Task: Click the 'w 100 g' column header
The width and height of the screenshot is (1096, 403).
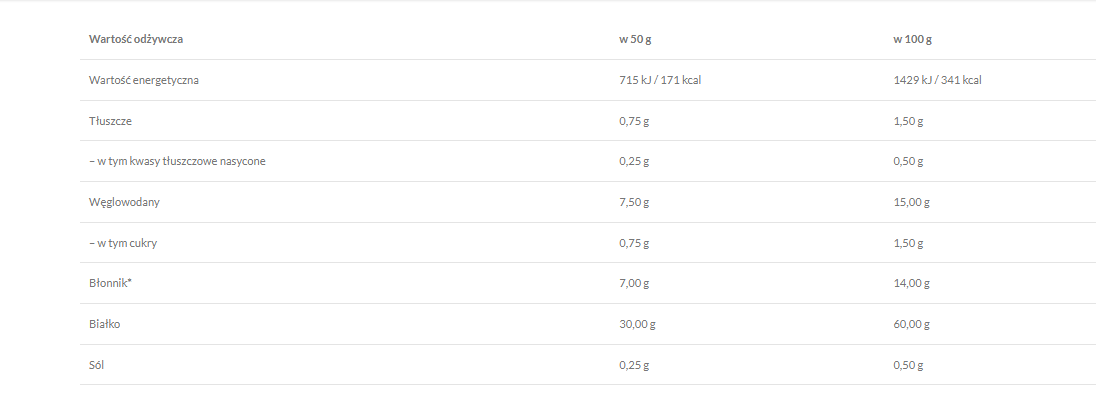Action: 912,40
